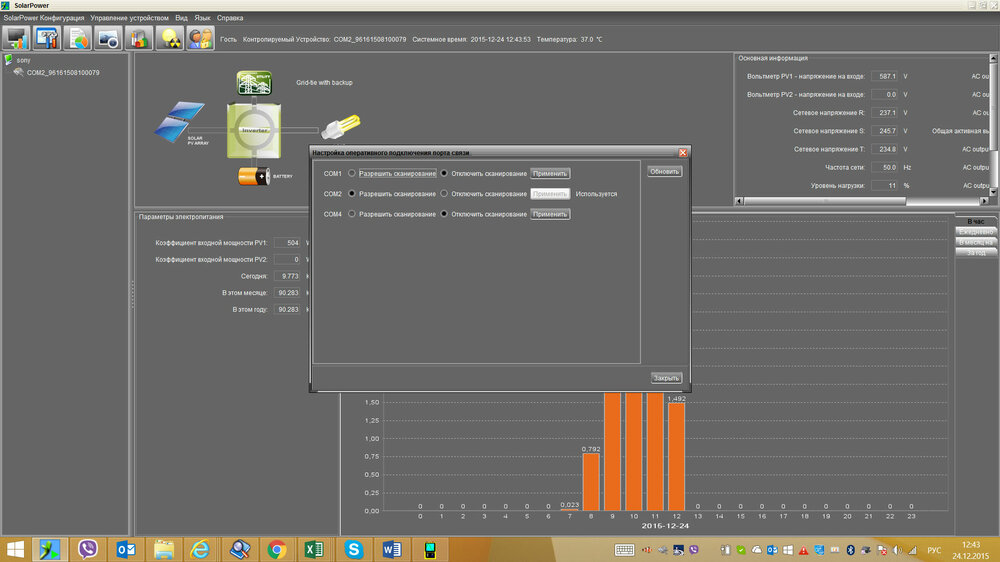Open Viber from the taskbar
Image resolution: width=1000 pixels, height=562 pixels.
point(87,549)
